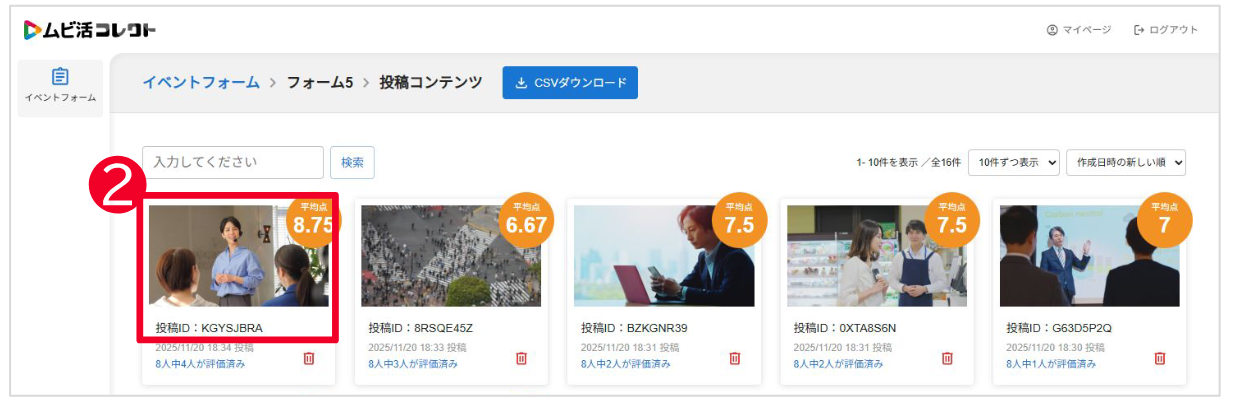Screen dimensions: 1235x403
Task: Click 8人中2人が評価済み under BZKGNR39
Action: click(626, 364)
